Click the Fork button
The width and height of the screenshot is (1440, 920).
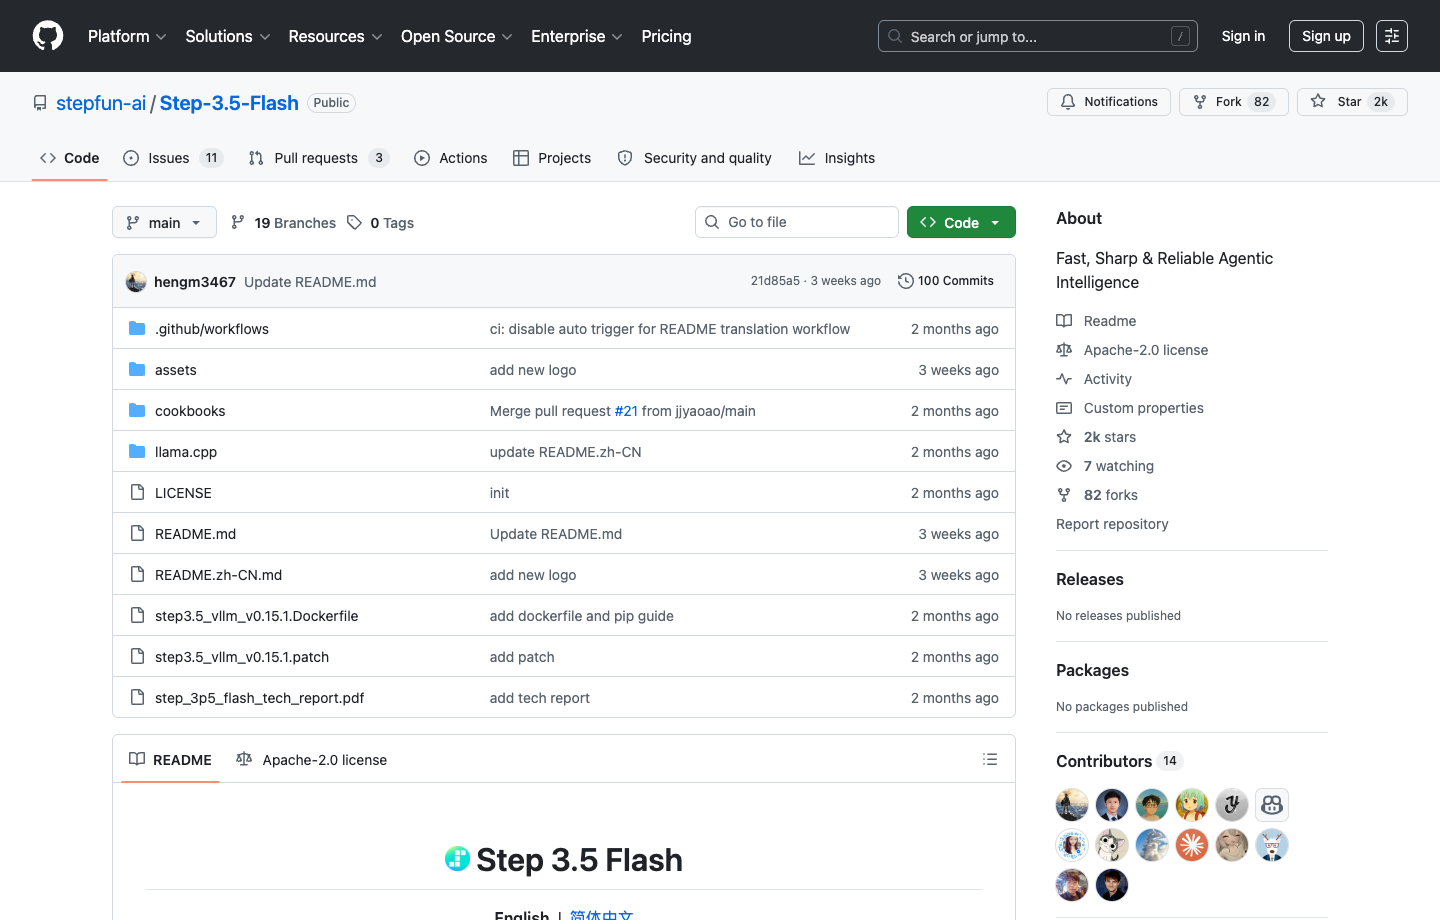pos(1233,101)
